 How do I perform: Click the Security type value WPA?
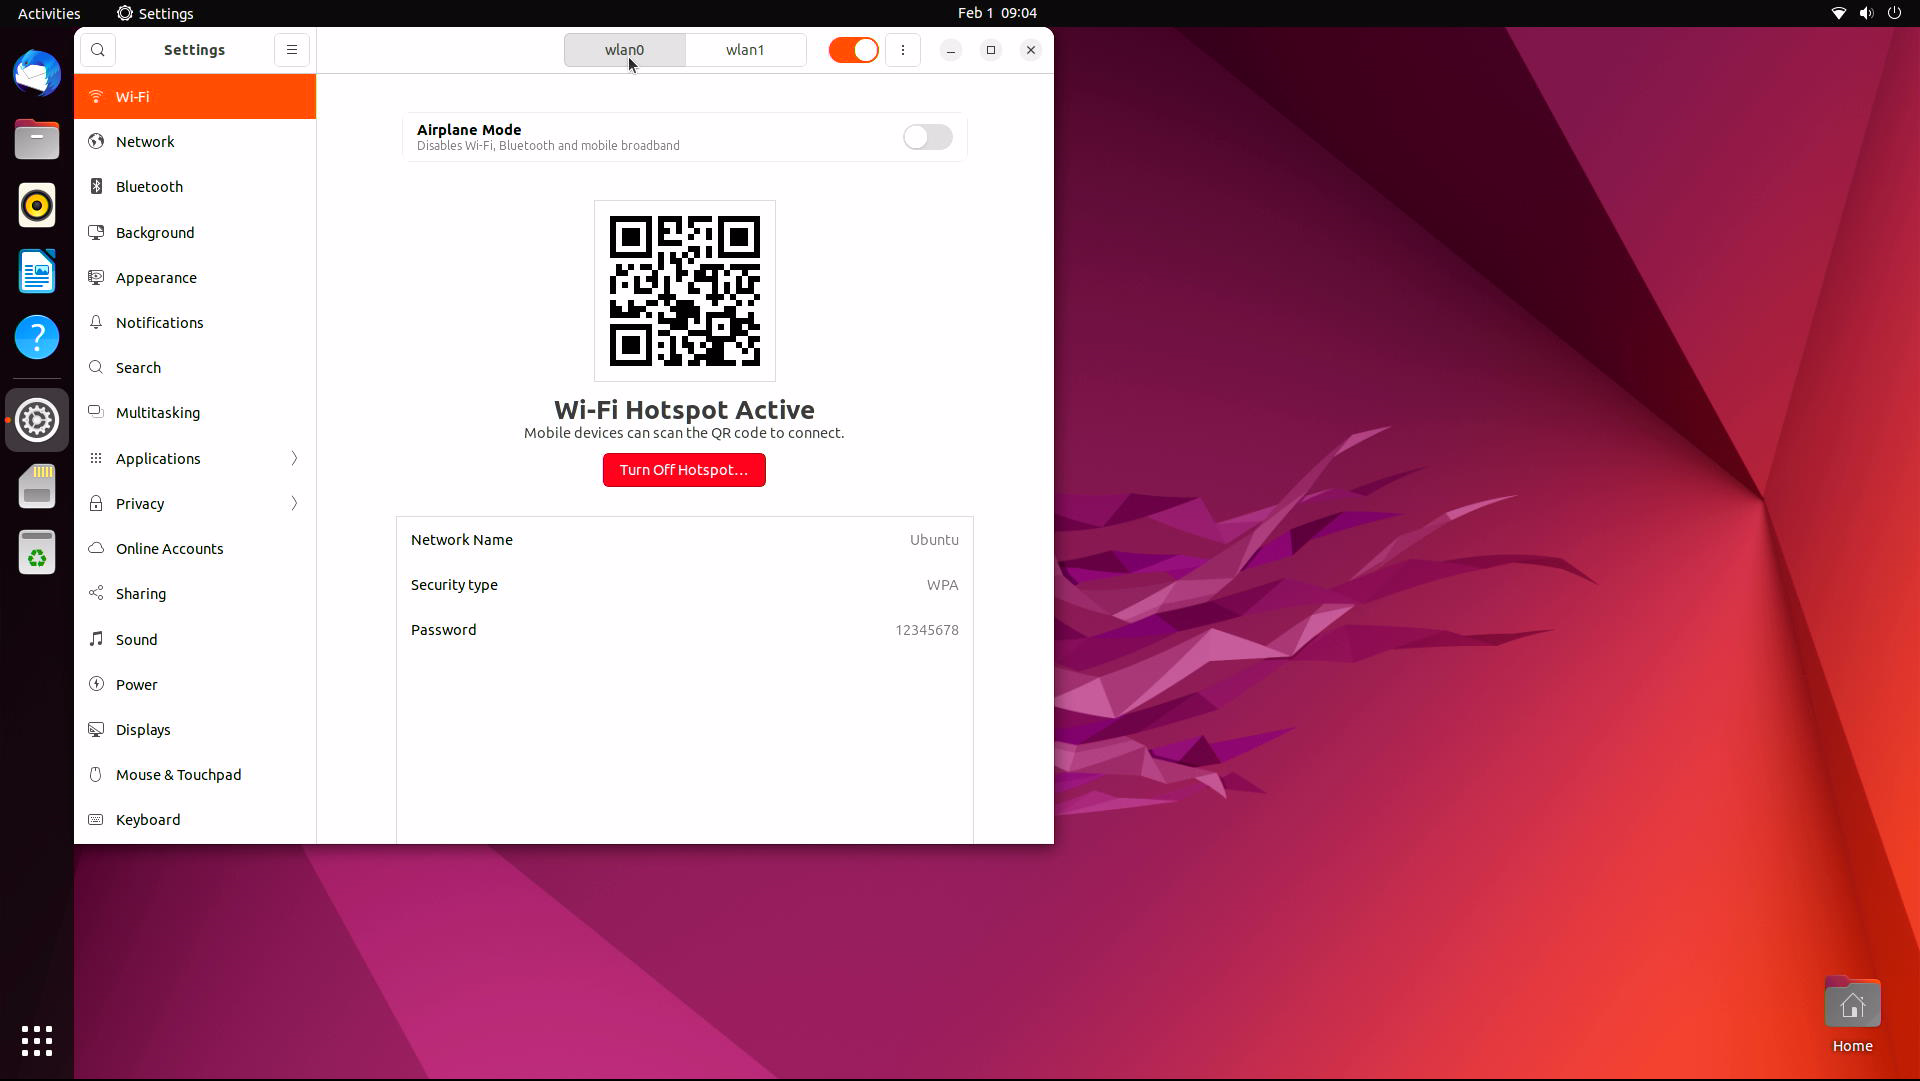[x=942, y=585]
